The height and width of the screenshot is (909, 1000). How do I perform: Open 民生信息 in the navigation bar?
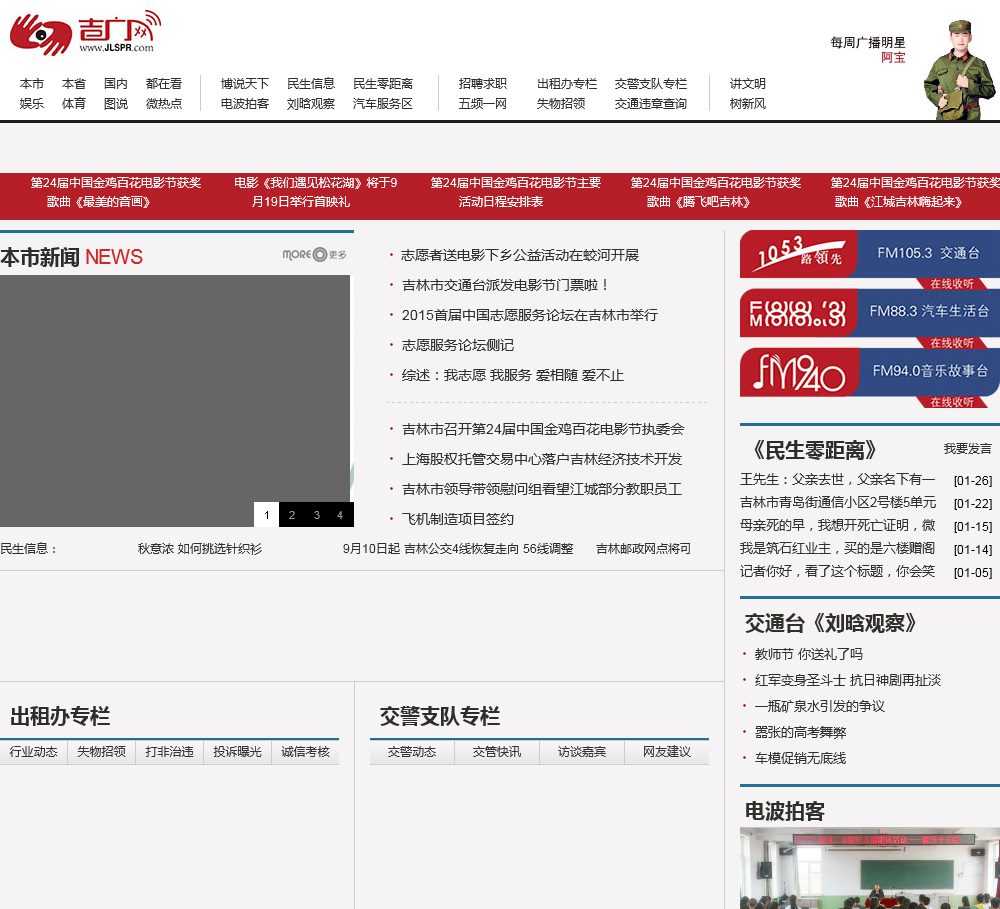point(311,84)
